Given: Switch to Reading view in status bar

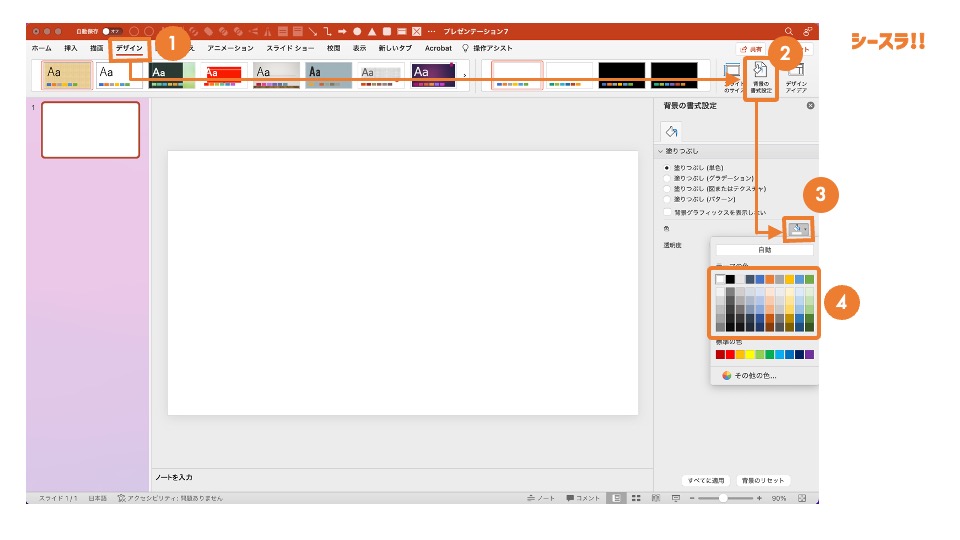Looking at the screenshot, I should (x=656, y=498).
